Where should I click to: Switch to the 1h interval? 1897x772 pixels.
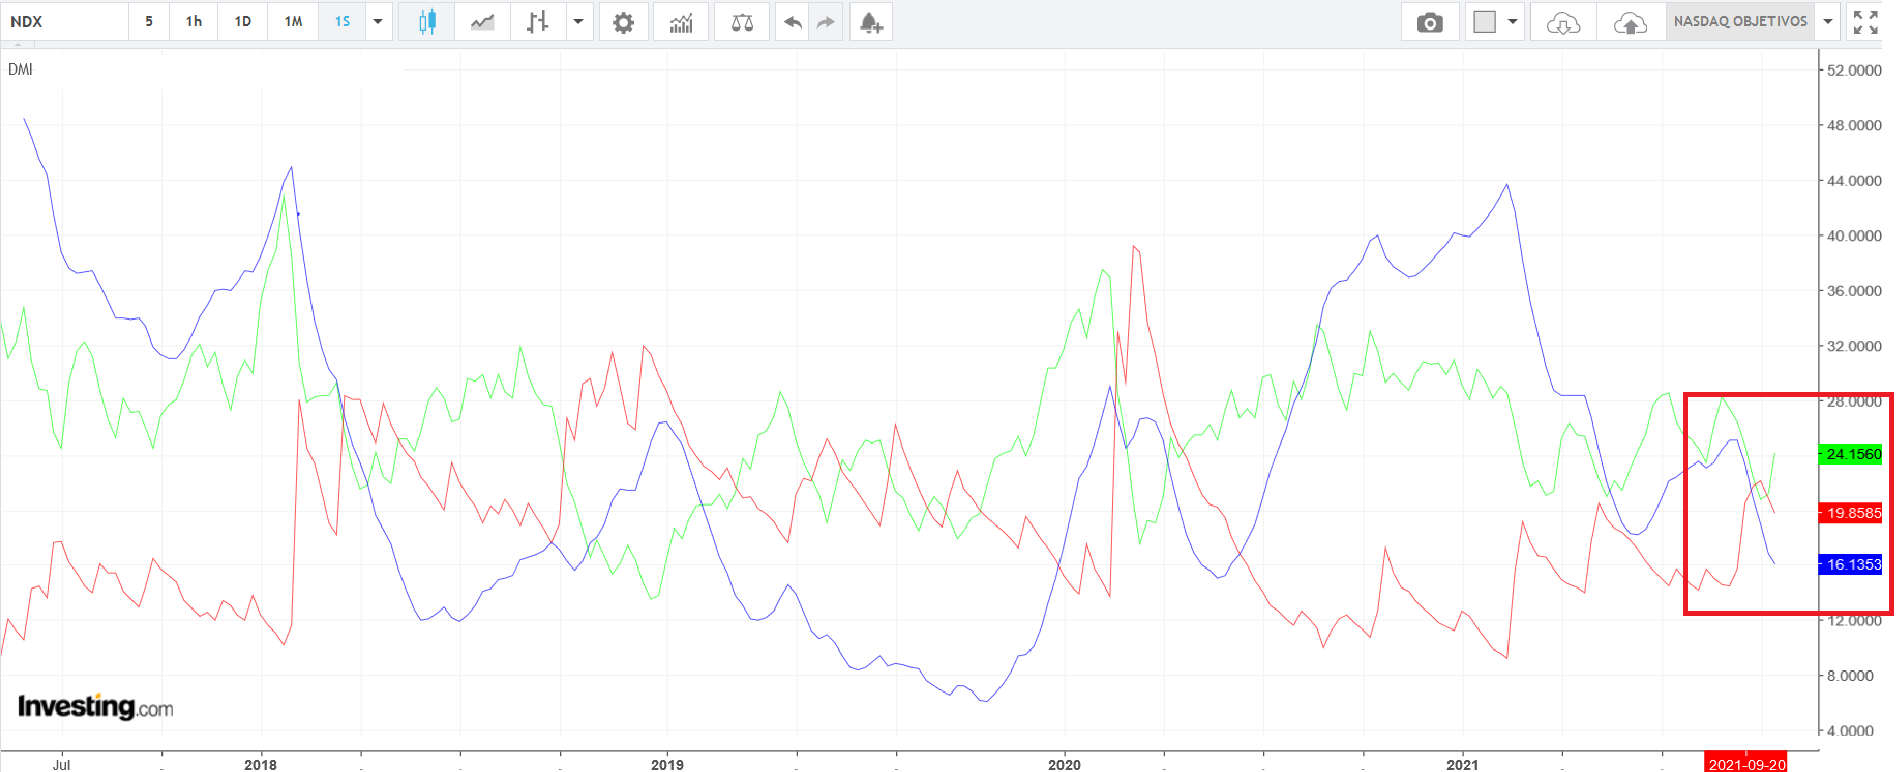194,22
